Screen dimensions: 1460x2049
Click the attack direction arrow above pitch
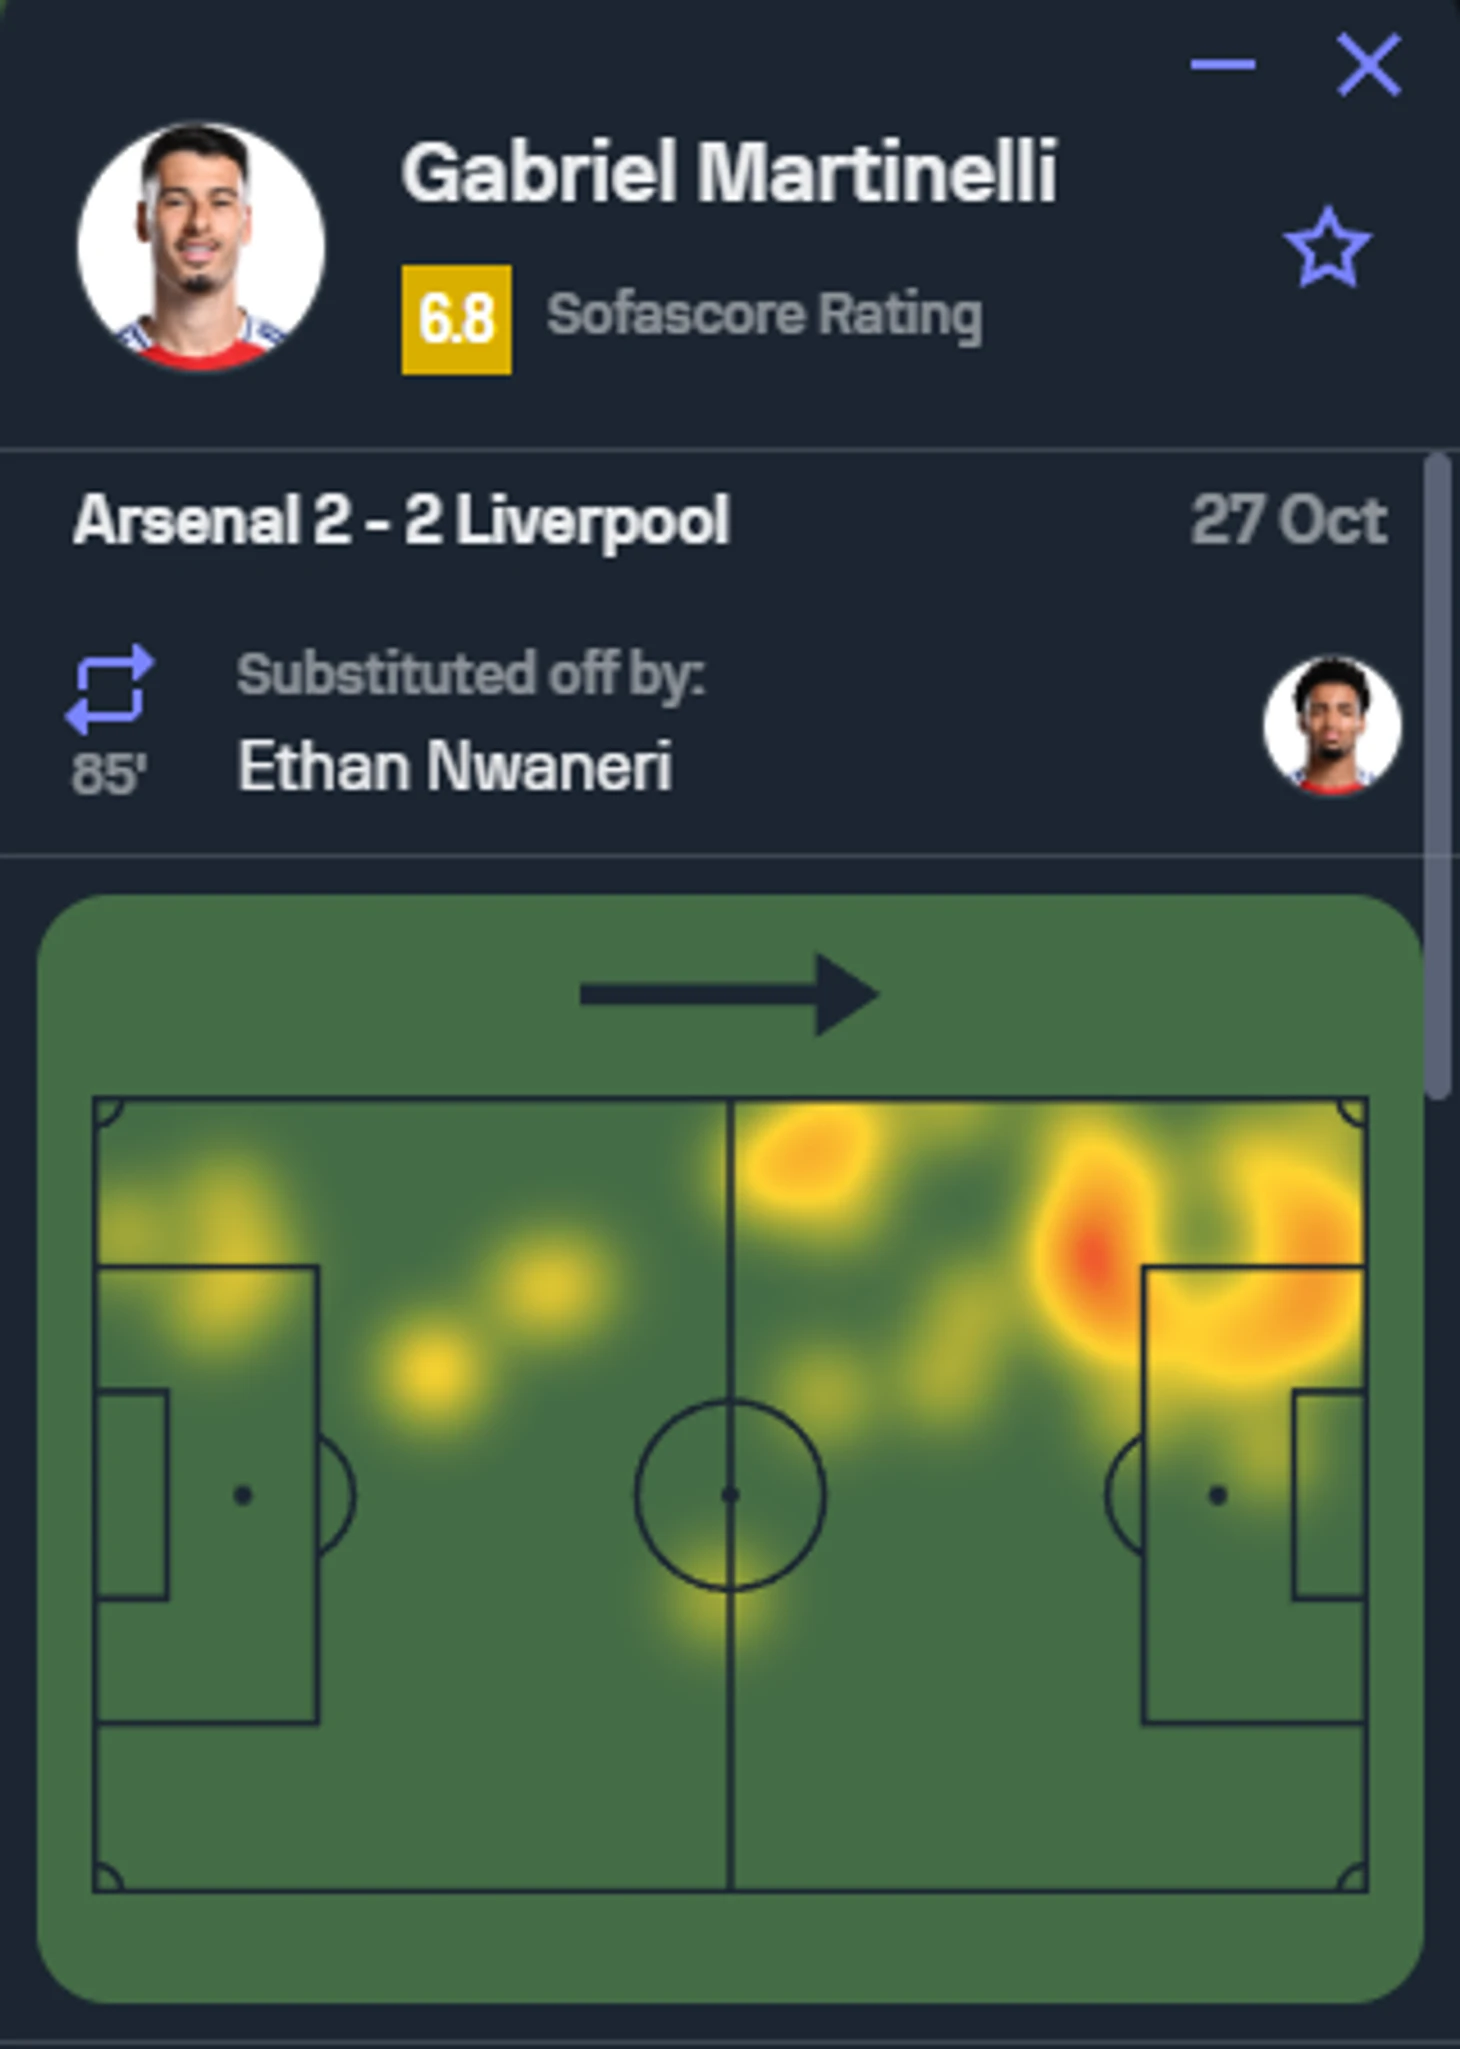click(729, 994)
